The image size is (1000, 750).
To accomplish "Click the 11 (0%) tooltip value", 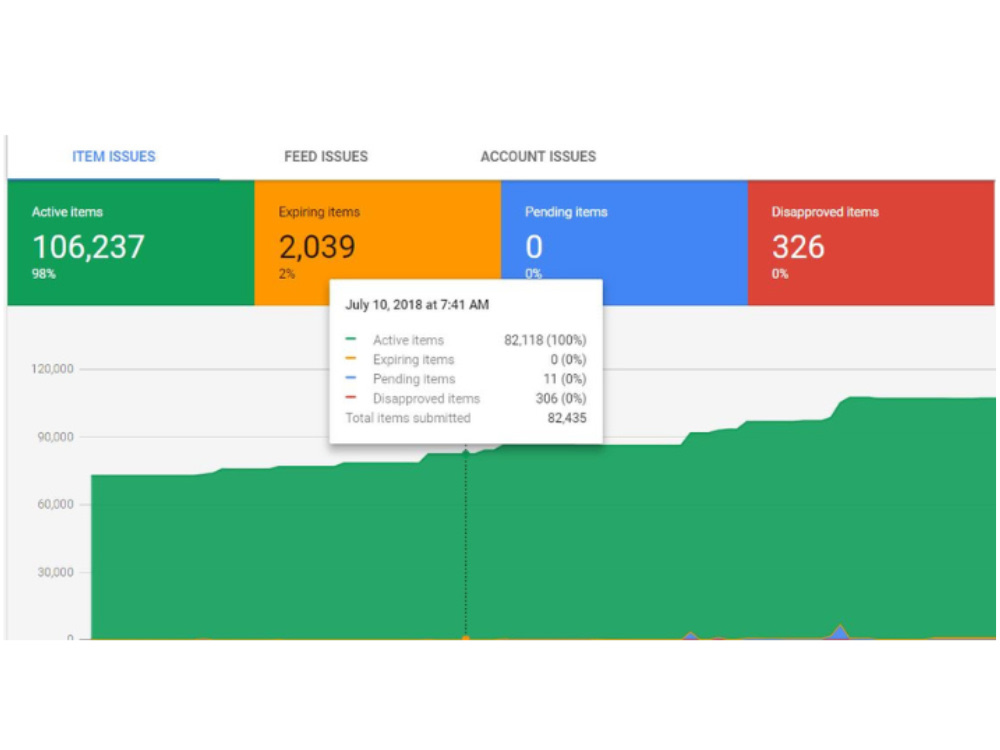I will [564, 379].
